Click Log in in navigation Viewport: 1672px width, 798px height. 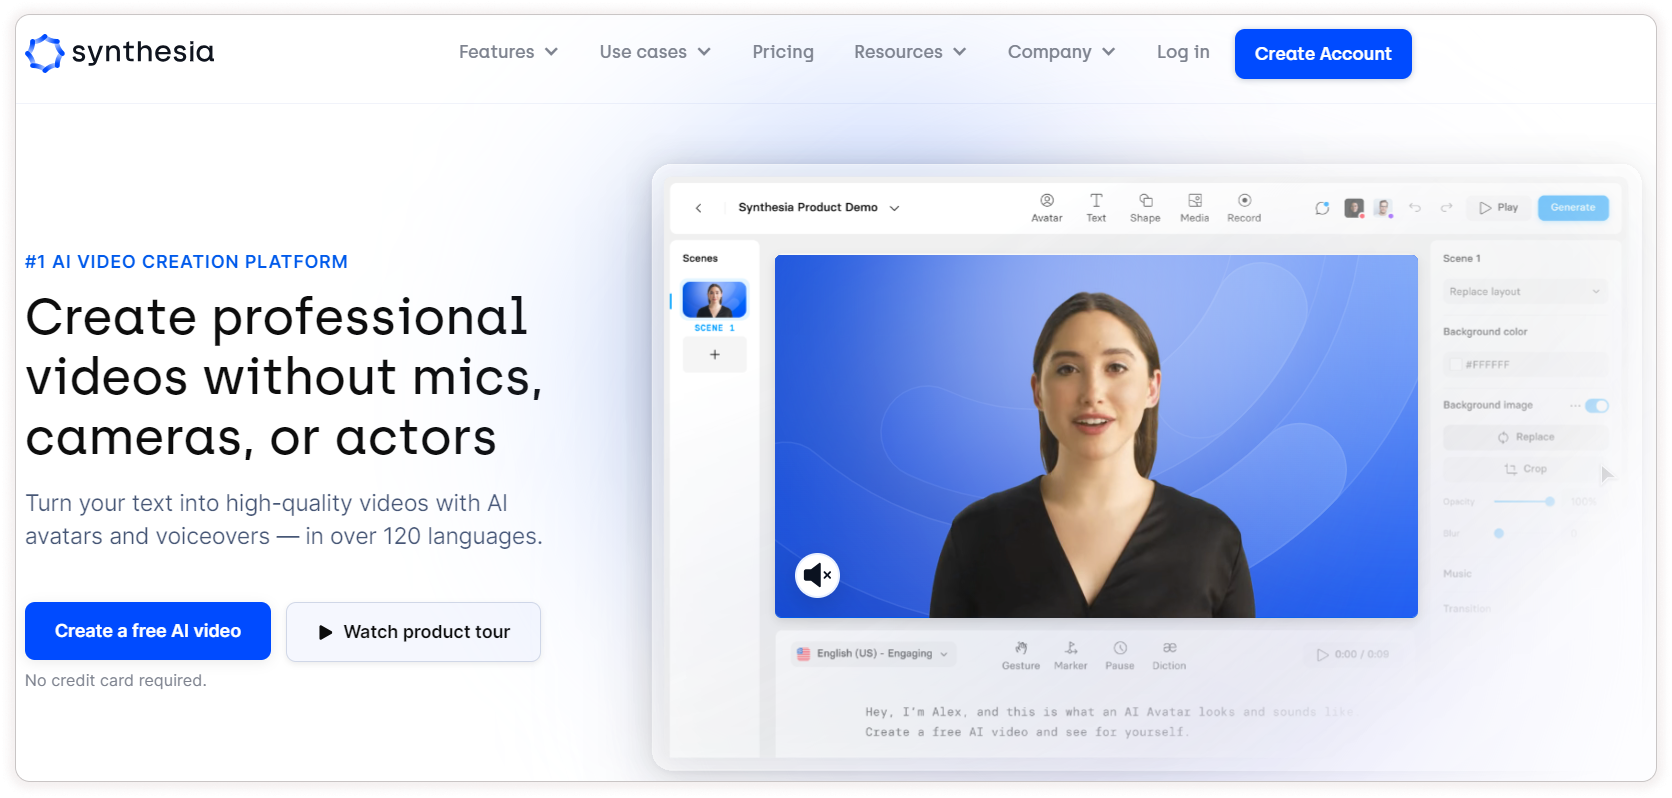coord(1183,52)
